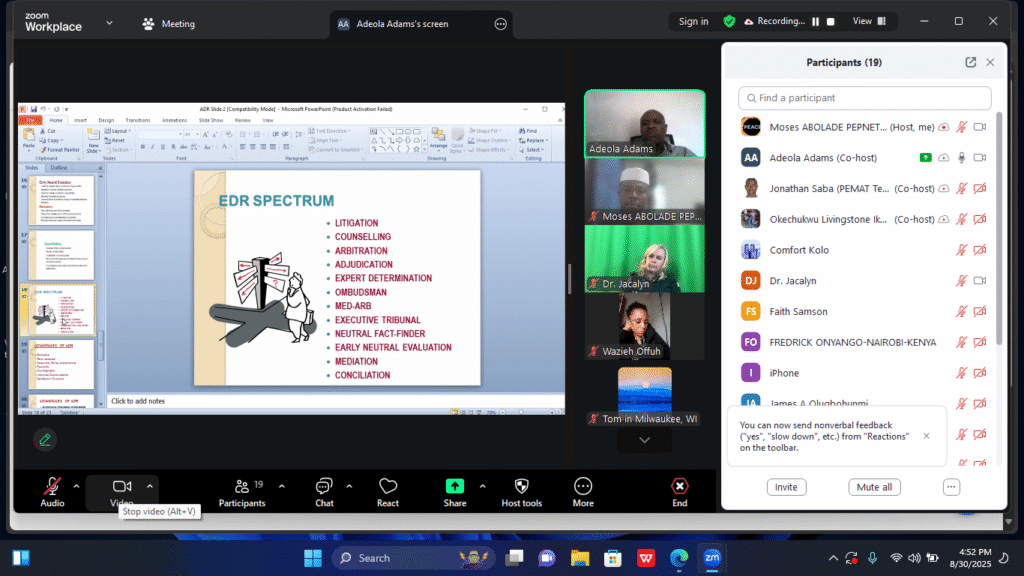
Task: Pop out the Participants panel
Action: 970,62
